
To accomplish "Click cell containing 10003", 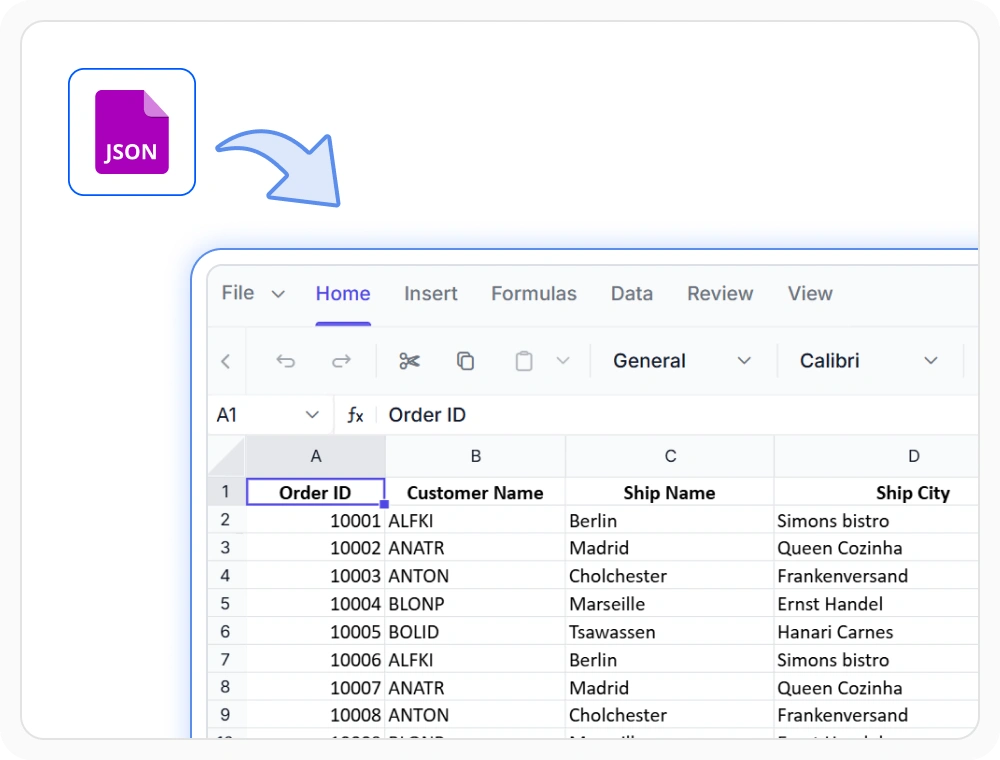I will click(316, 576).
